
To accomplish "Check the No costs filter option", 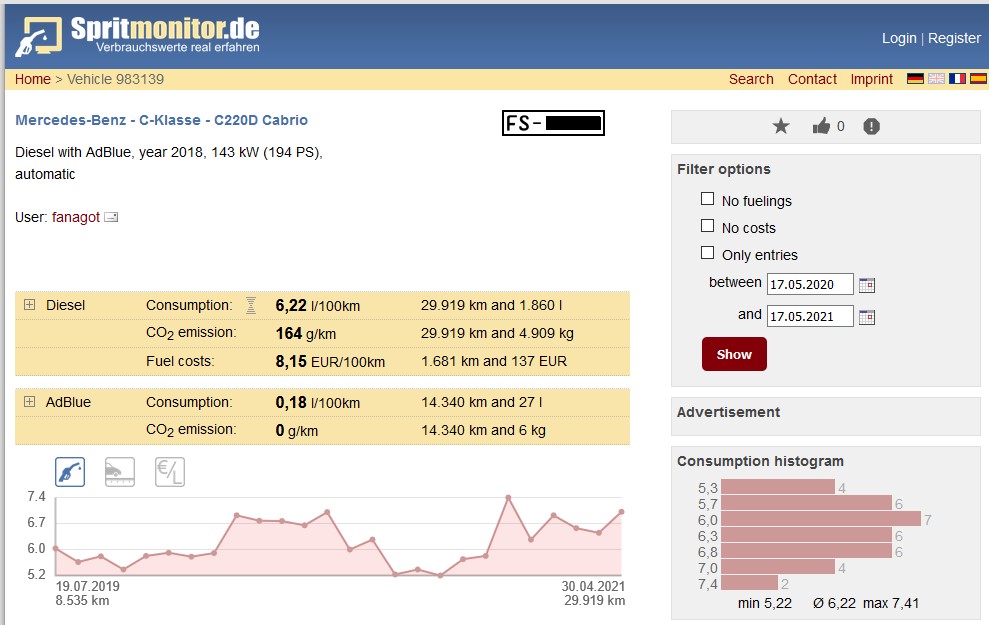I will click(708, 226).
